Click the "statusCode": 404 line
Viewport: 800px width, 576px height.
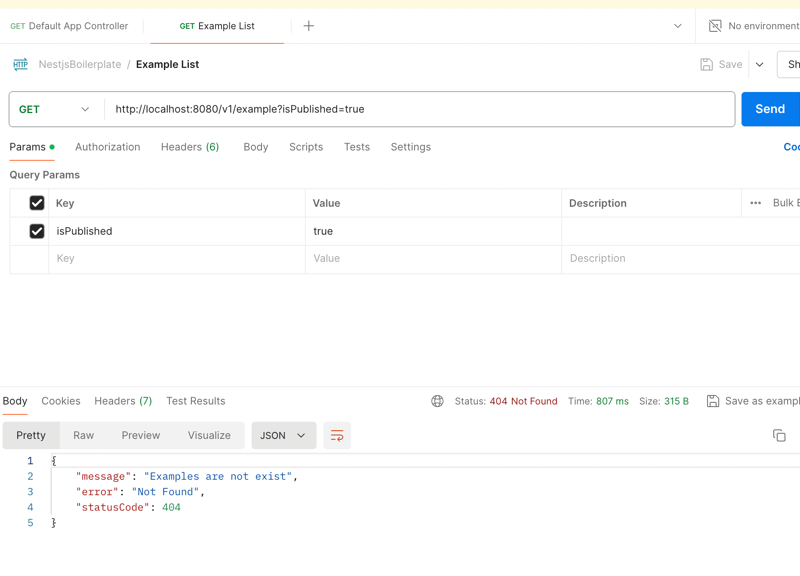[x=128, y=507]
